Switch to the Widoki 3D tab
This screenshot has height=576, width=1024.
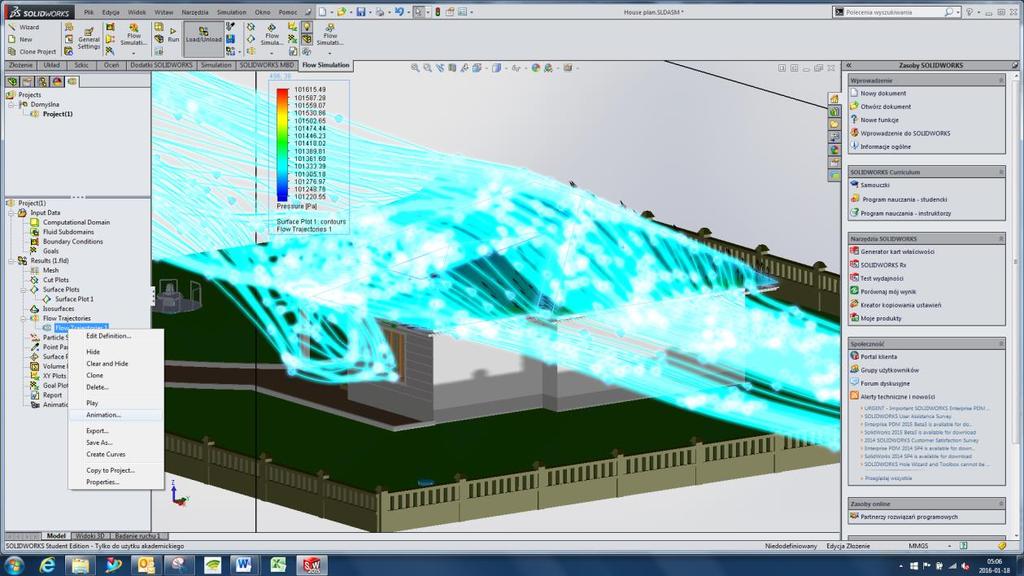89,536
